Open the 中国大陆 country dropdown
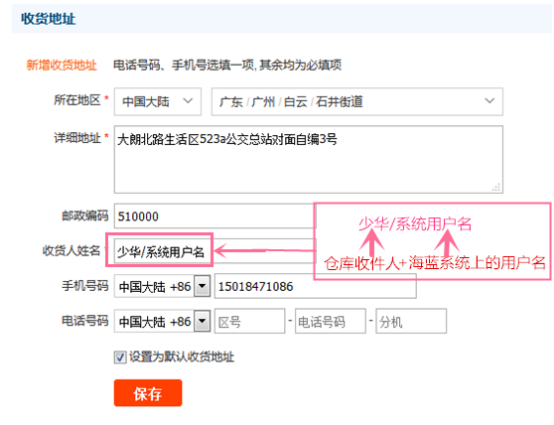Image resolution: width=554 pixels, height=425 pixels. (158, 101)
